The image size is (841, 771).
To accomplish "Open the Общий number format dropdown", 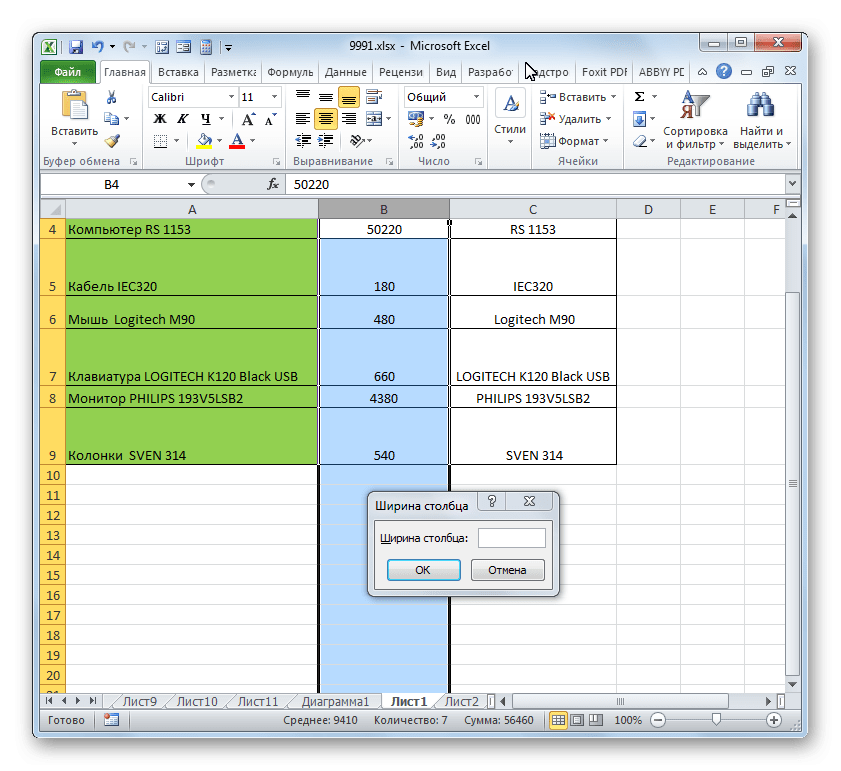I will (x=476, y=97).
